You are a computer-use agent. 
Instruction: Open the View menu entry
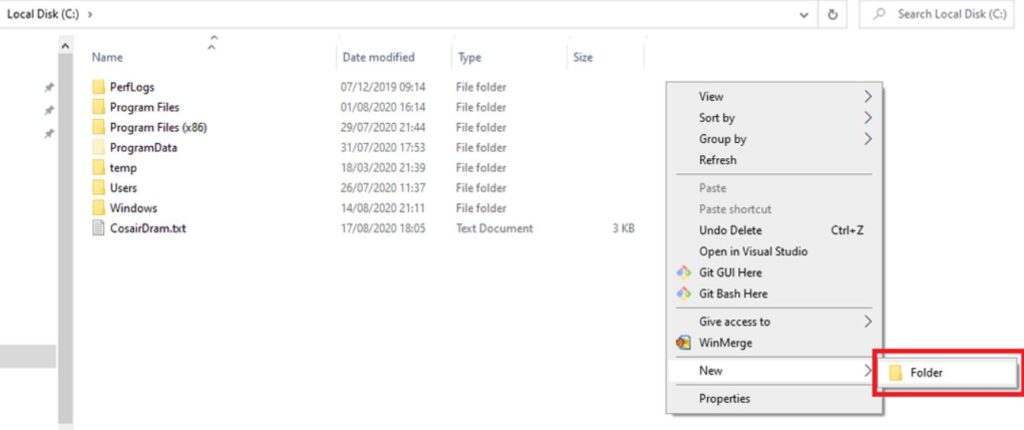coord(775,97)
